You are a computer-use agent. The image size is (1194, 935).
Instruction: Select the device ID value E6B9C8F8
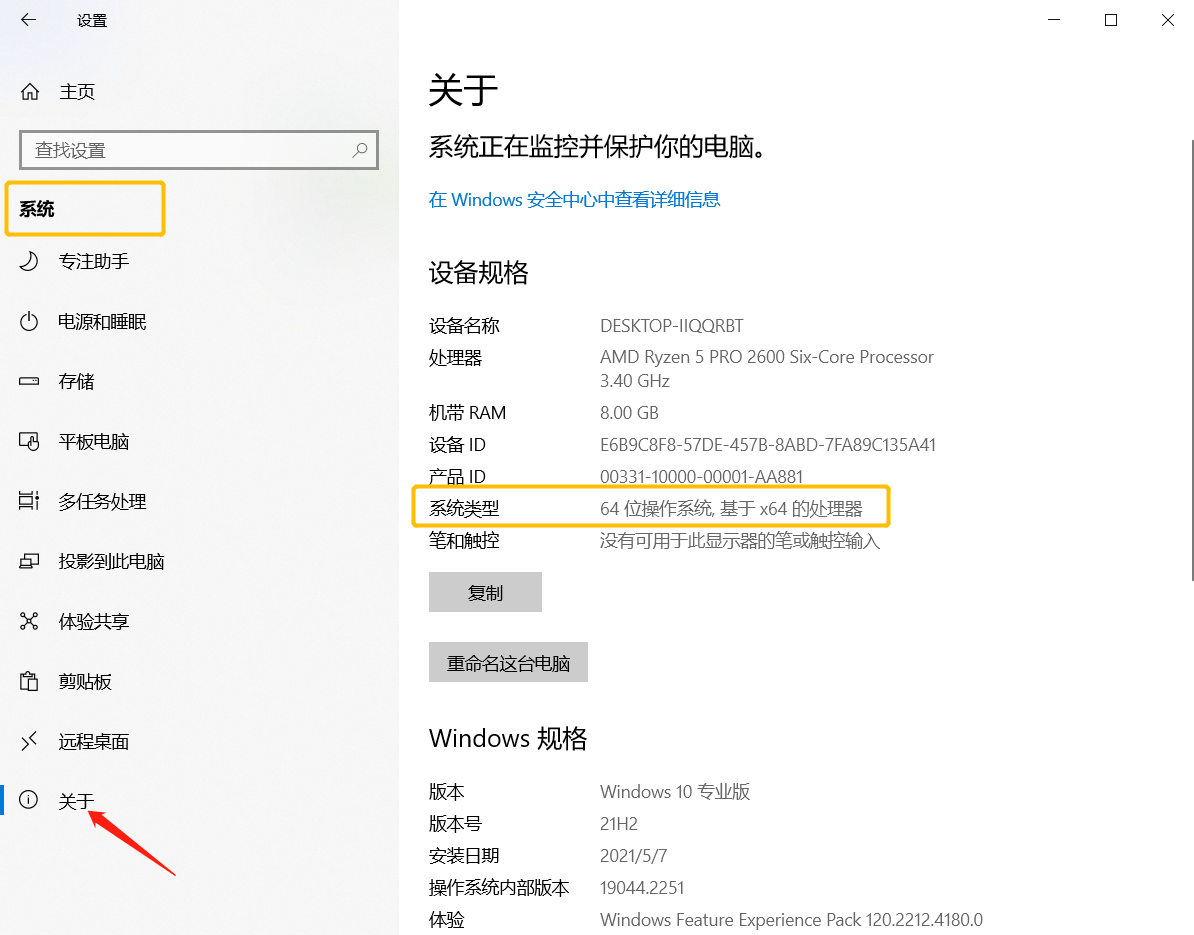(768, 445)
